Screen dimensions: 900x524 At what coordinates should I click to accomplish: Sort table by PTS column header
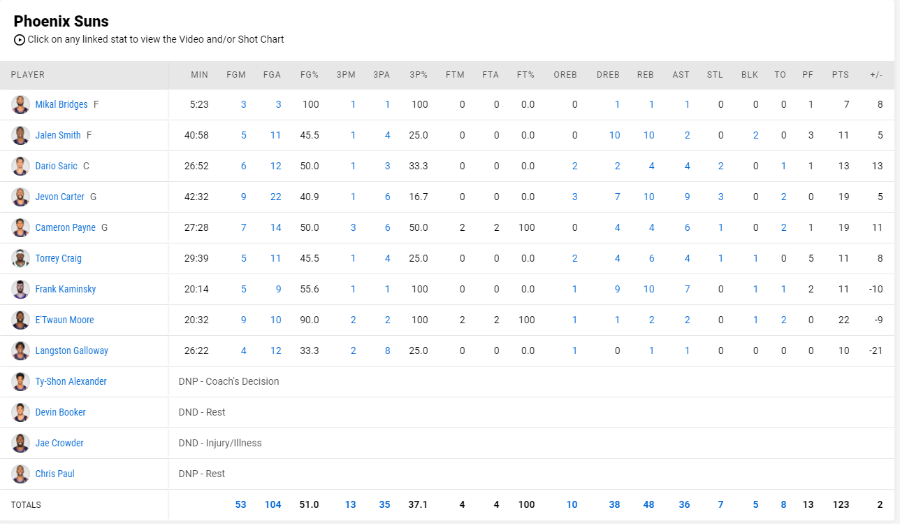point(840,75)
